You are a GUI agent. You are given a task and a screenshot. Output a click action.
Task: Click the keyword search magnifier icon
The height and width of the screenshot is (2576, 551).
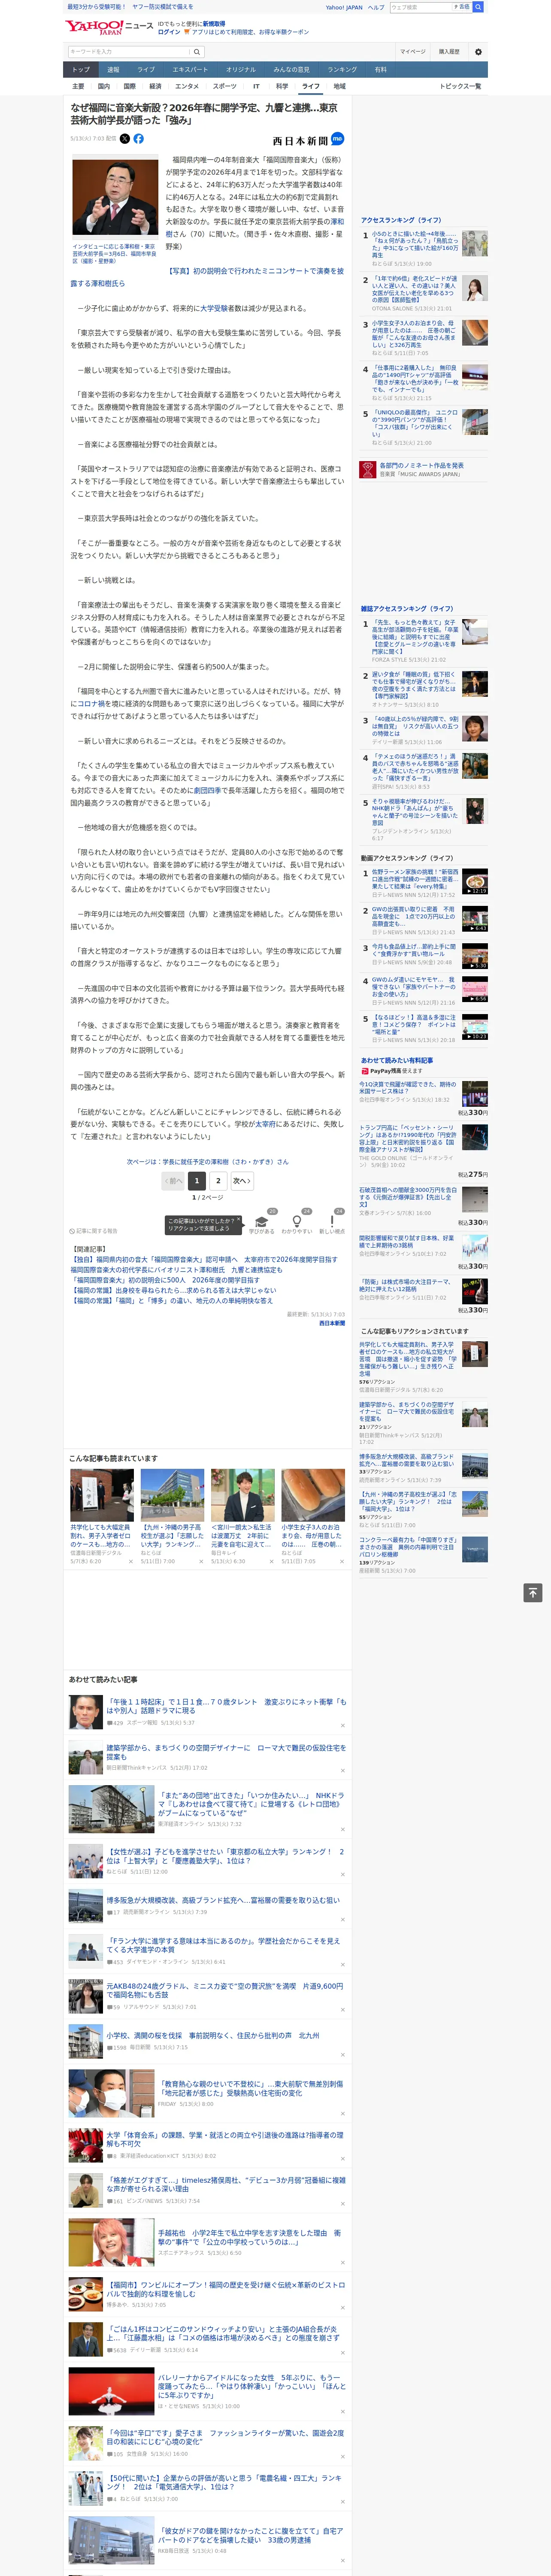[x=197, y=52]
